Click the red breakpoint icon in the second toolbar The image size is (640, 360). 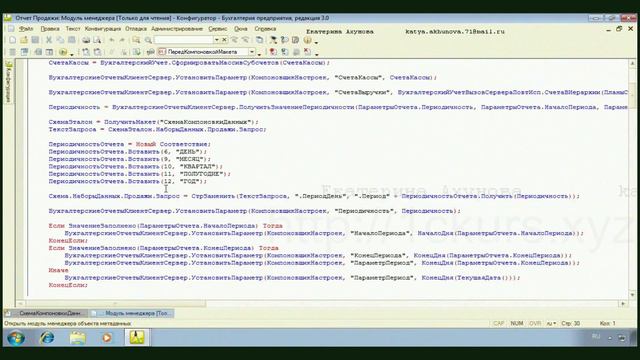[x=273, y=52]
